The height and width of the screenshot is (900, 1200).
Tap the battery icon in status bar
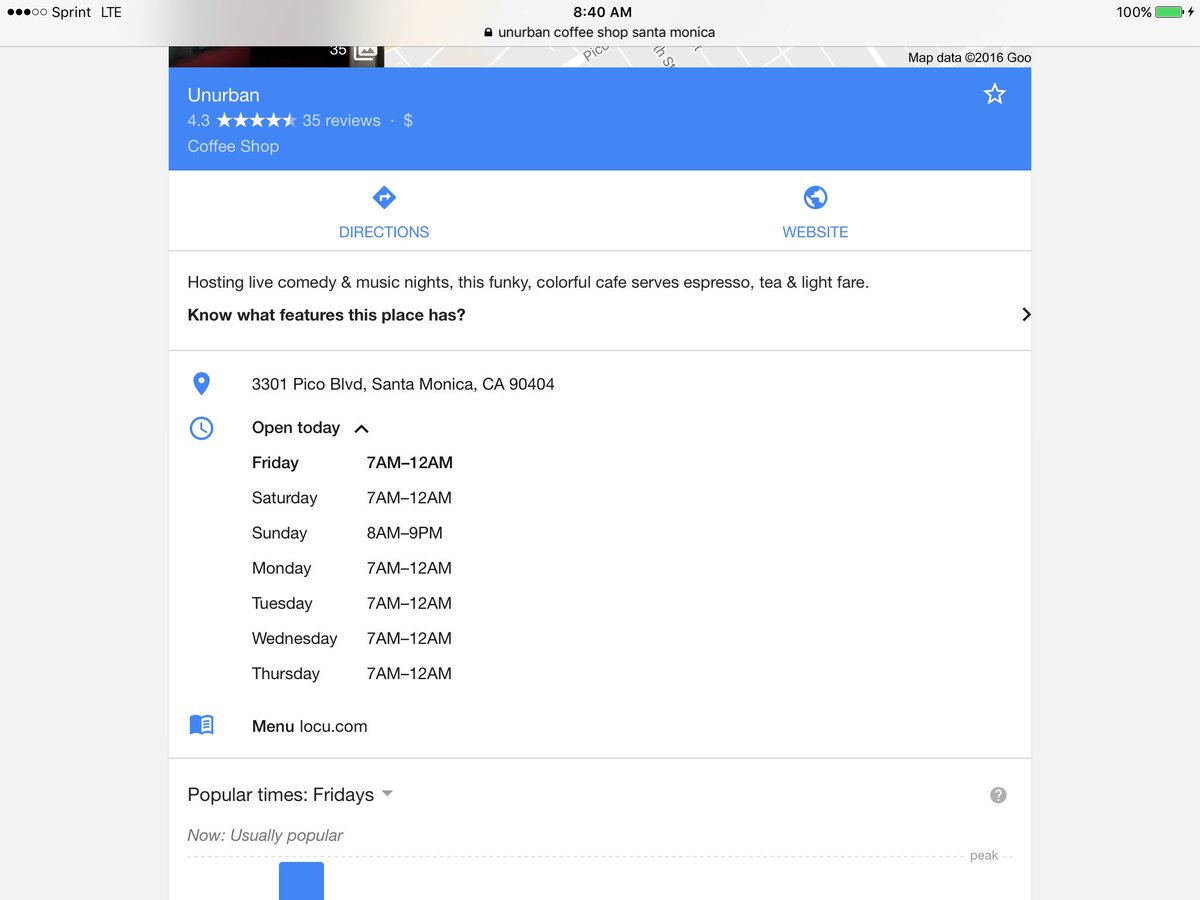[1171, 12]
